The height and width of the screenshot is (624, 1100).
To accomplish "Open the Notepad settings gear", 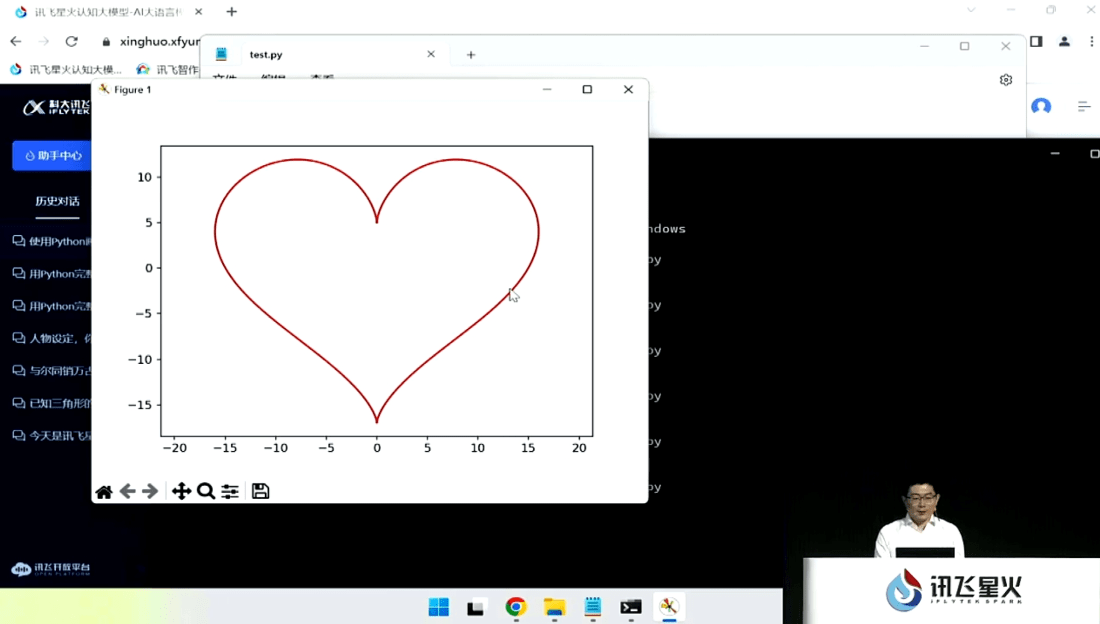I will (x=1006, y=80).
